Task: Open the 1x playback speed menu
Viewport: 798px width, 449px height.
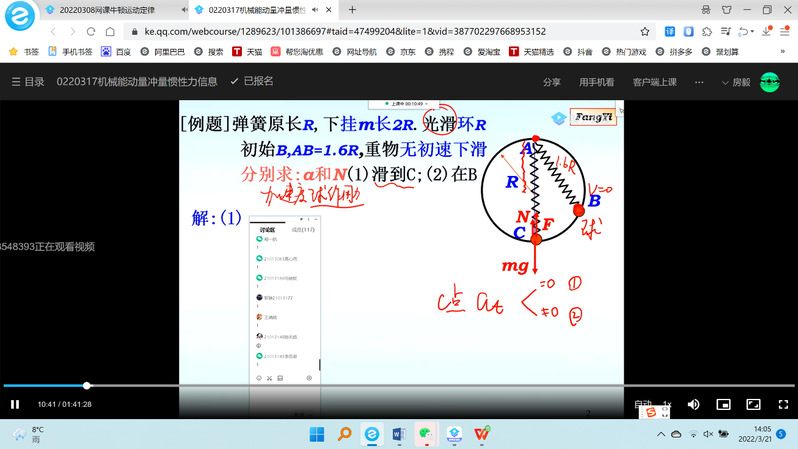Action: point(667,404)
